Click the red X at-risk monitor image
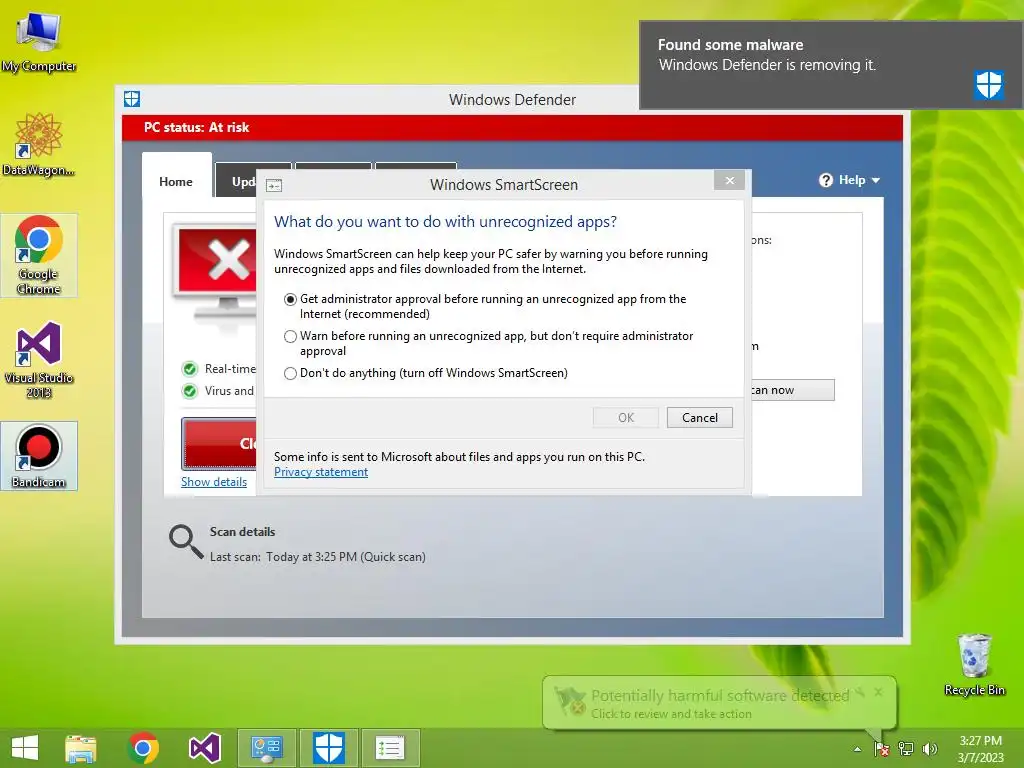1024x768 pixels. pos(216,271)
